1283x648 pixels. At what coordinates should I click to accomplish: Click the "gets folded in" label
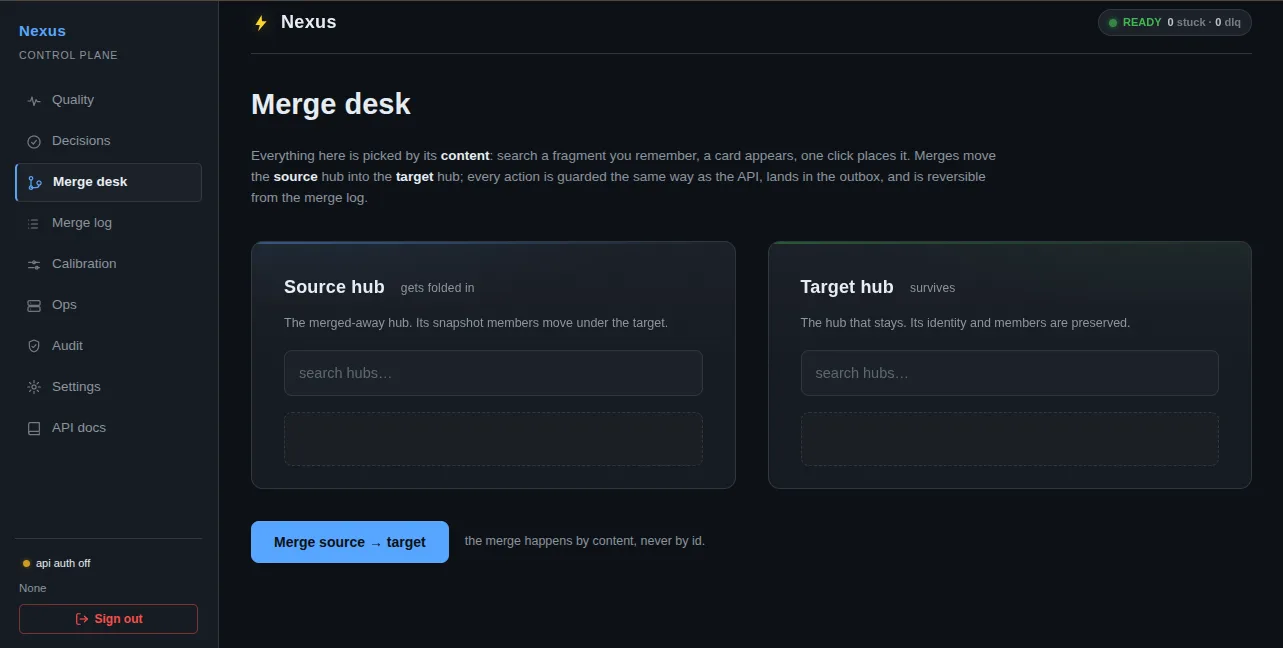438,288
